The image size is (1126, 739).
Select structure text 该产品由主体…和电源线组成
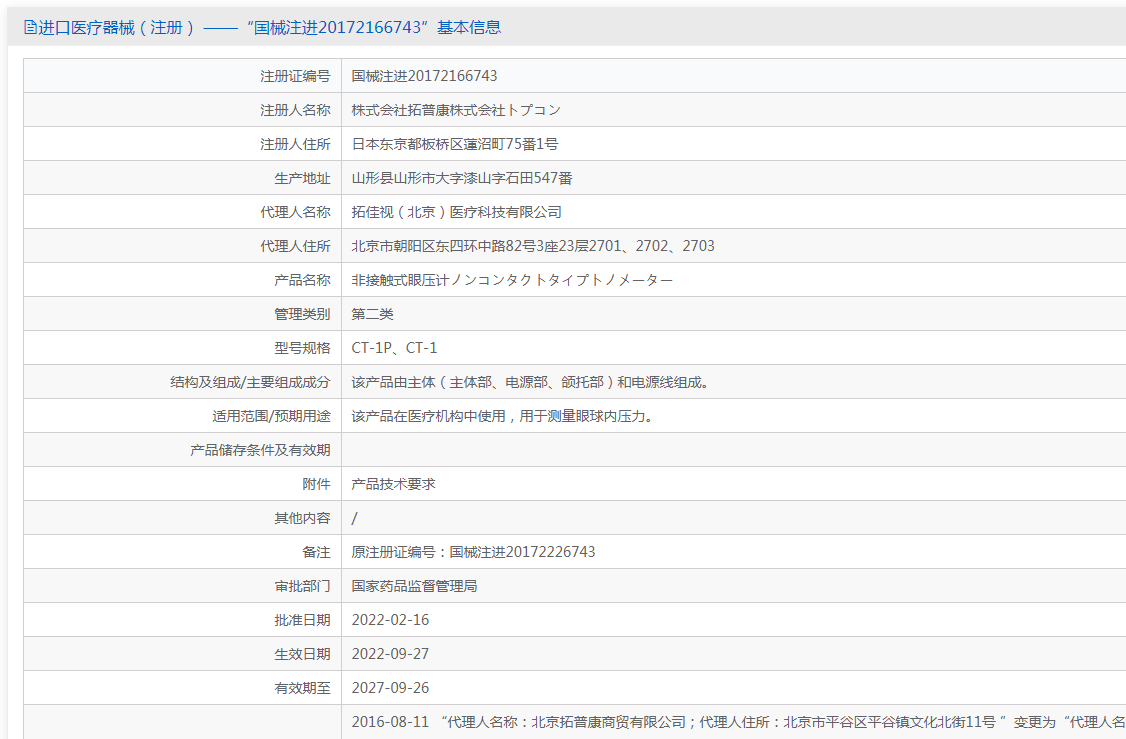(x=530, y=382)
